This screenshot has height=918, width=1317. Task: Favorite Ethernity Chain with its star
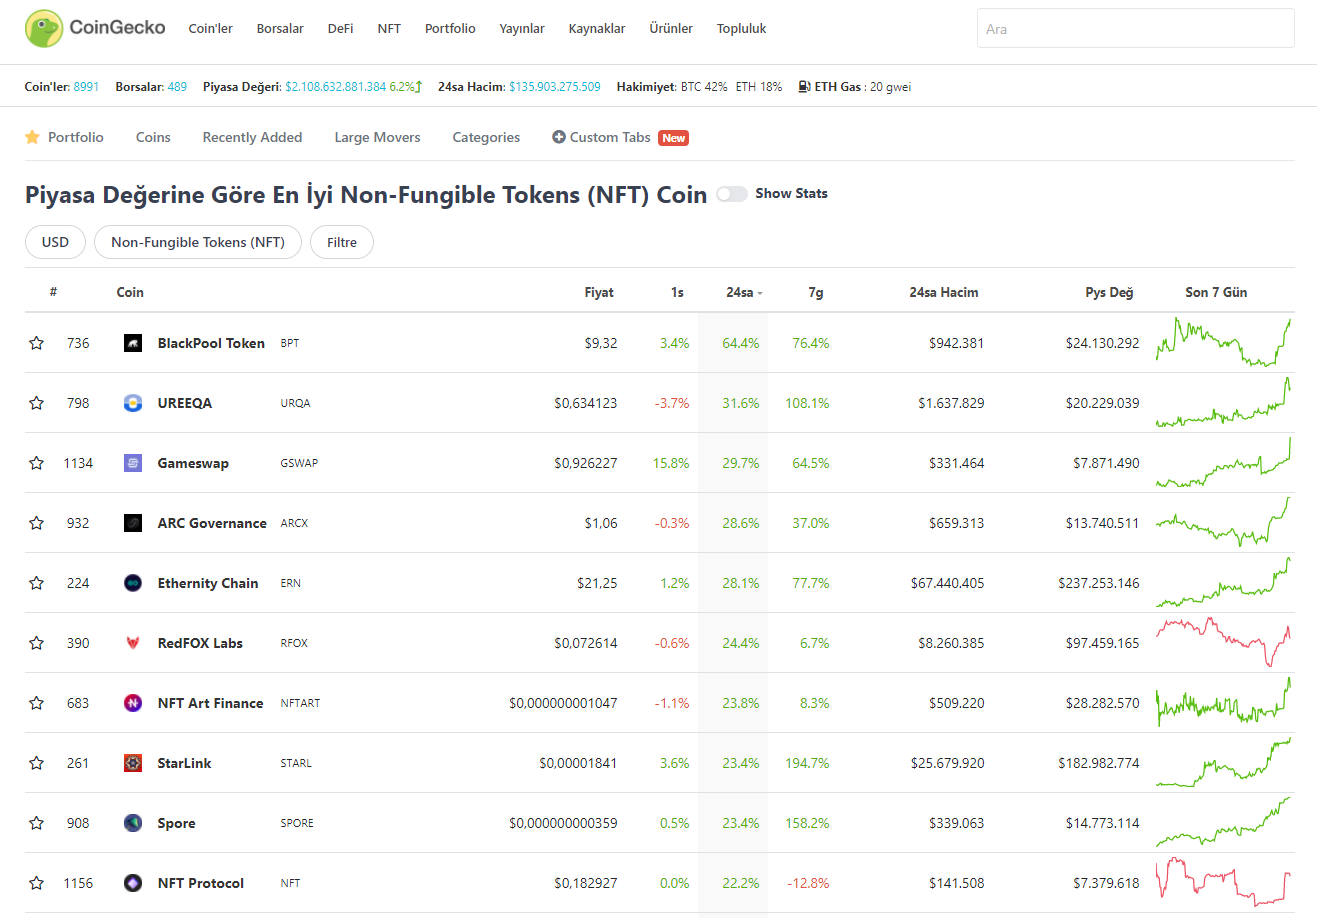[37, 583]
